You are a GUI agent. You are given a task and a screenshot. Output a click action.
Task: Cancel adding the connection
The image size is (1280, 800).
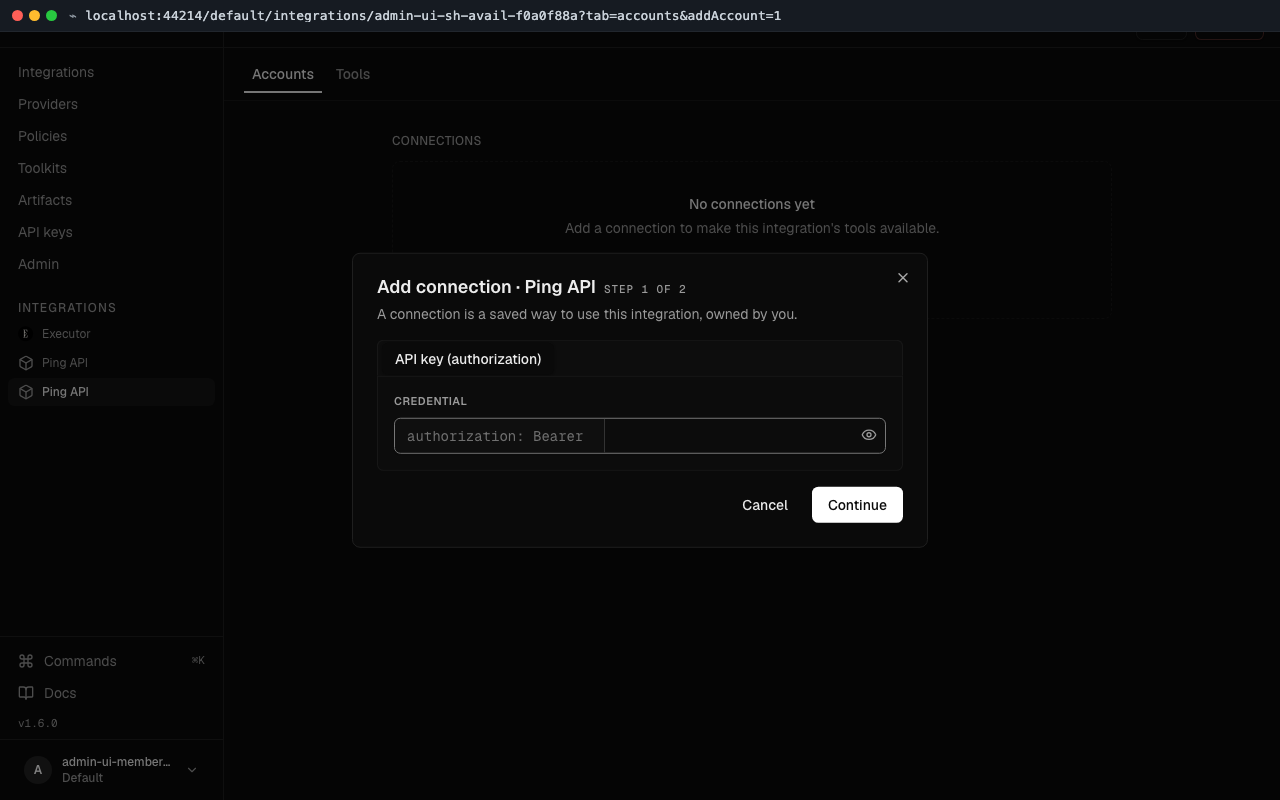point(765,505)
